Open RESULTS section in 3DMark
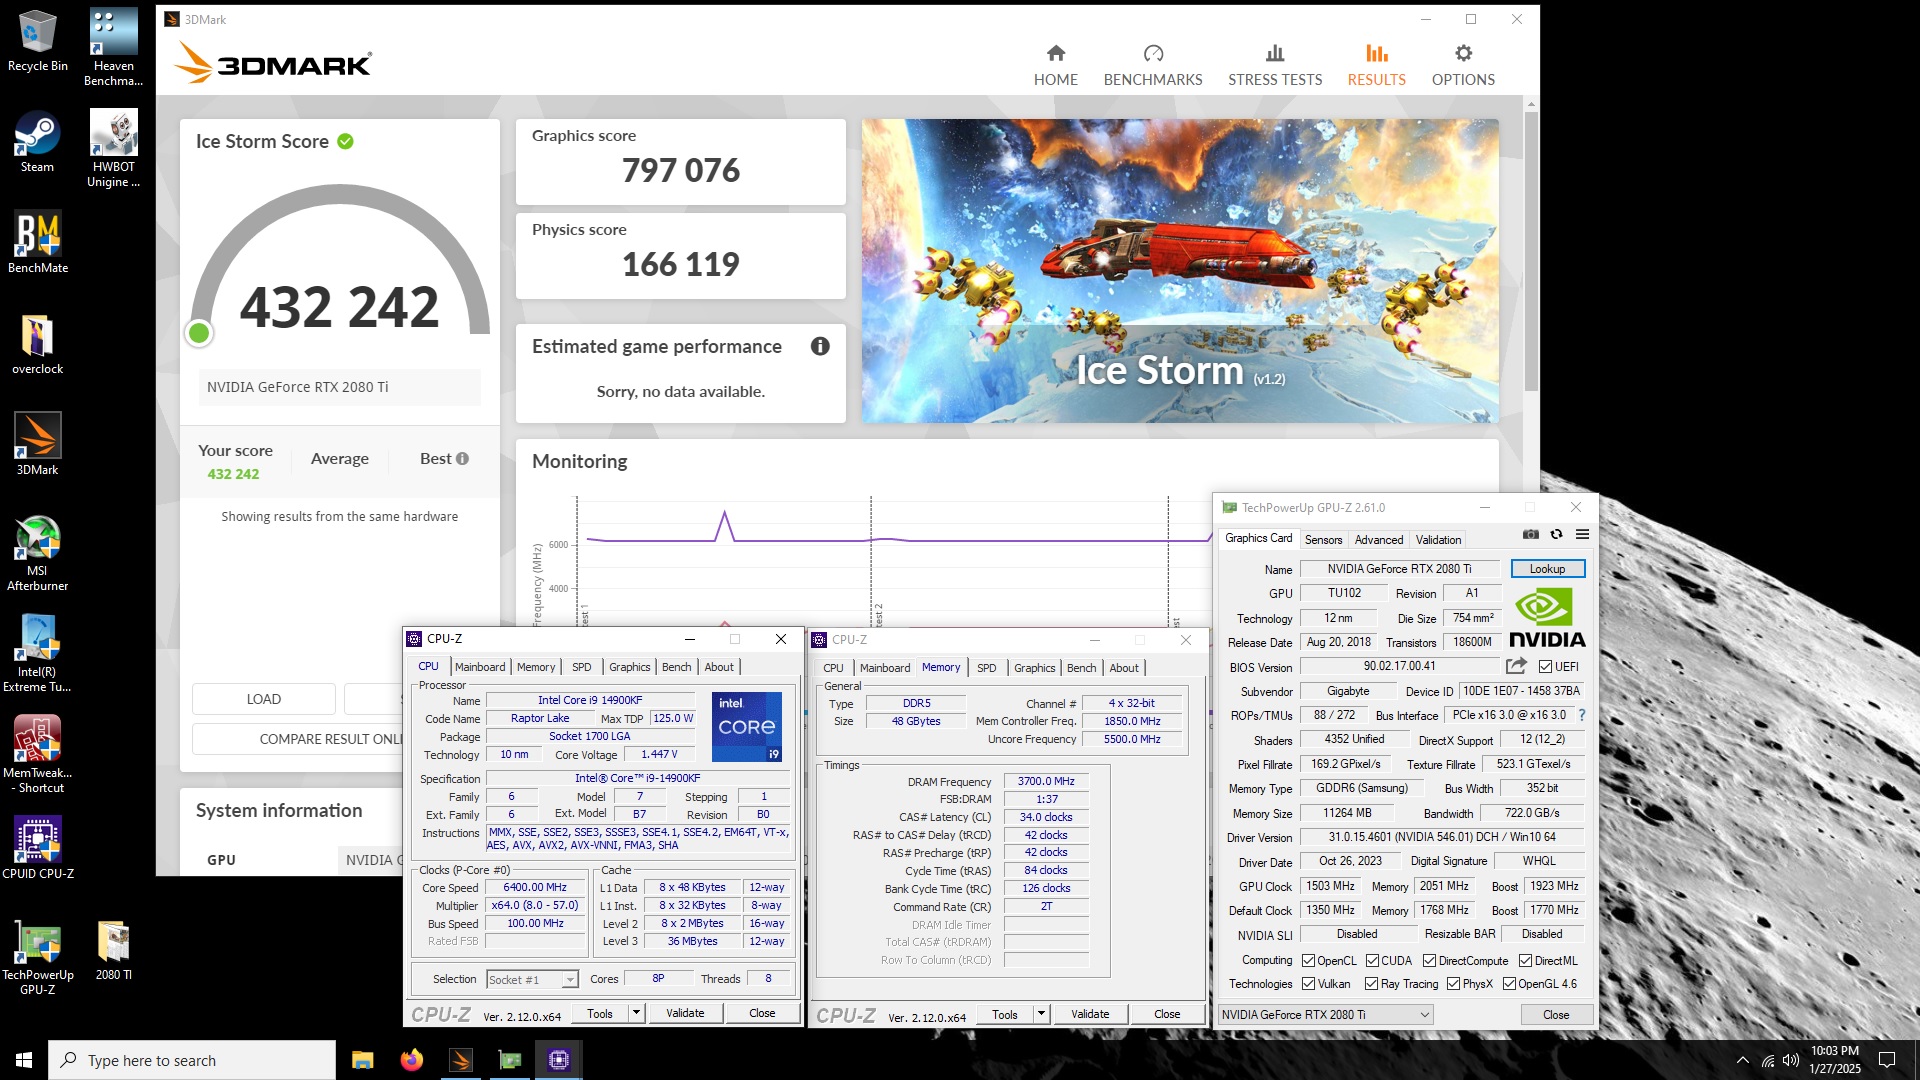 (x=1376, y=66)
